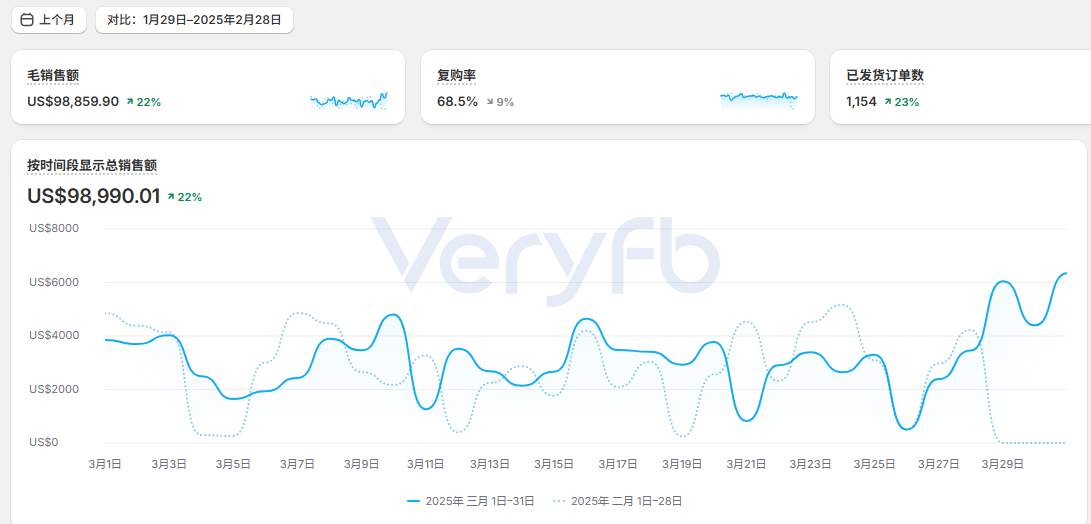
Task: Click the 1,154 shipped orders value
Action: click(x=861, y=102)
